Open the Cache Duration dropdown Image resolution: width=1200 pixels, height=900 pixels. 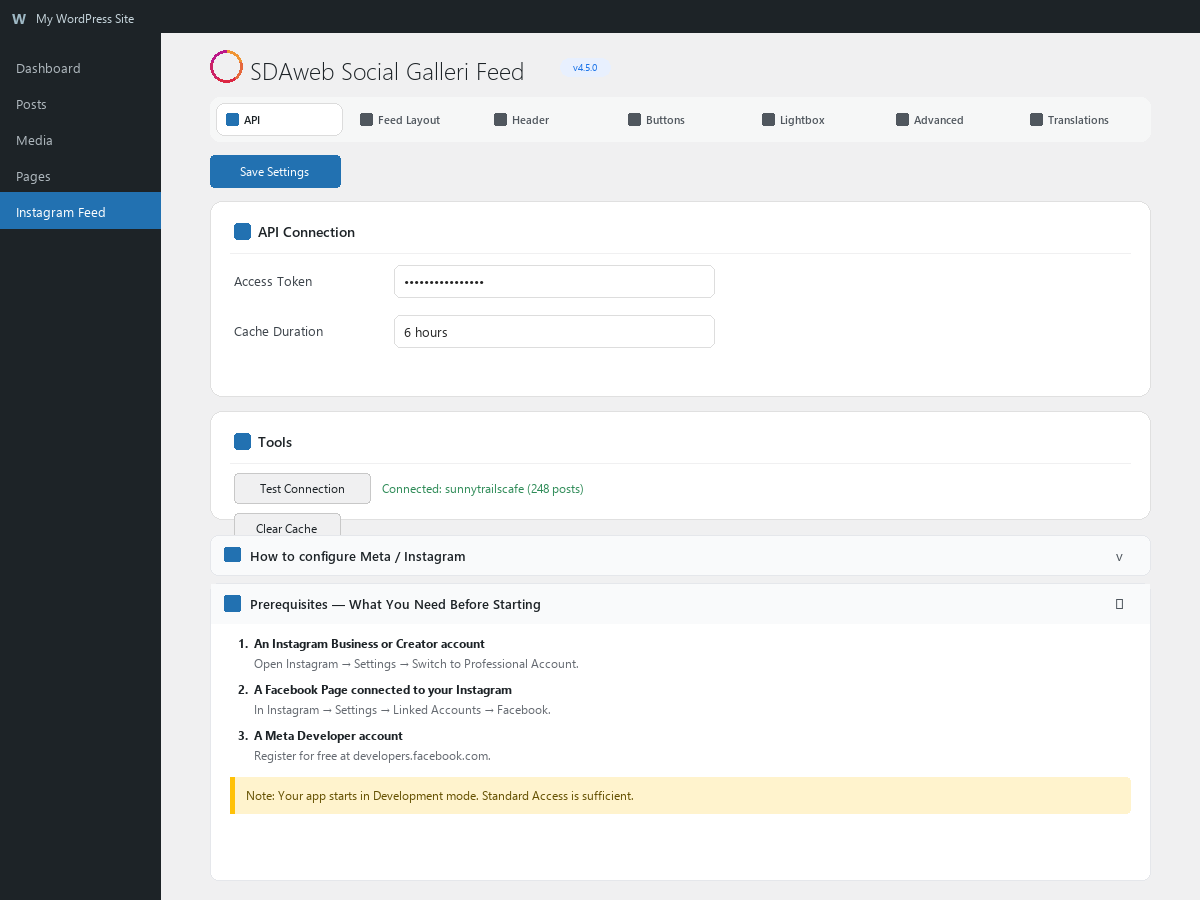(x=554, y=332)
